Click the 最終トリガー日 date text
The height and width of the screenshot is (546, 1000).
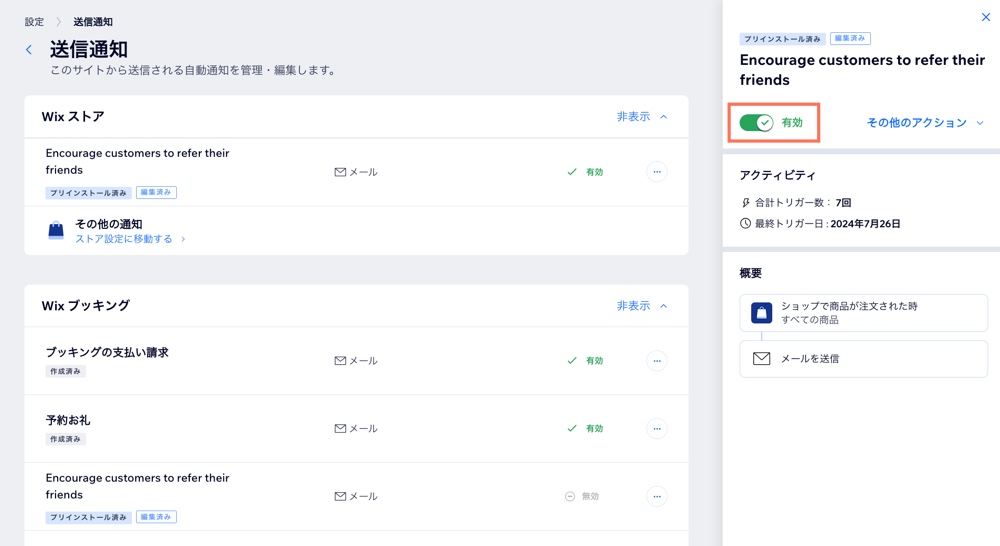pyautogui.click(x=865, y=224)
